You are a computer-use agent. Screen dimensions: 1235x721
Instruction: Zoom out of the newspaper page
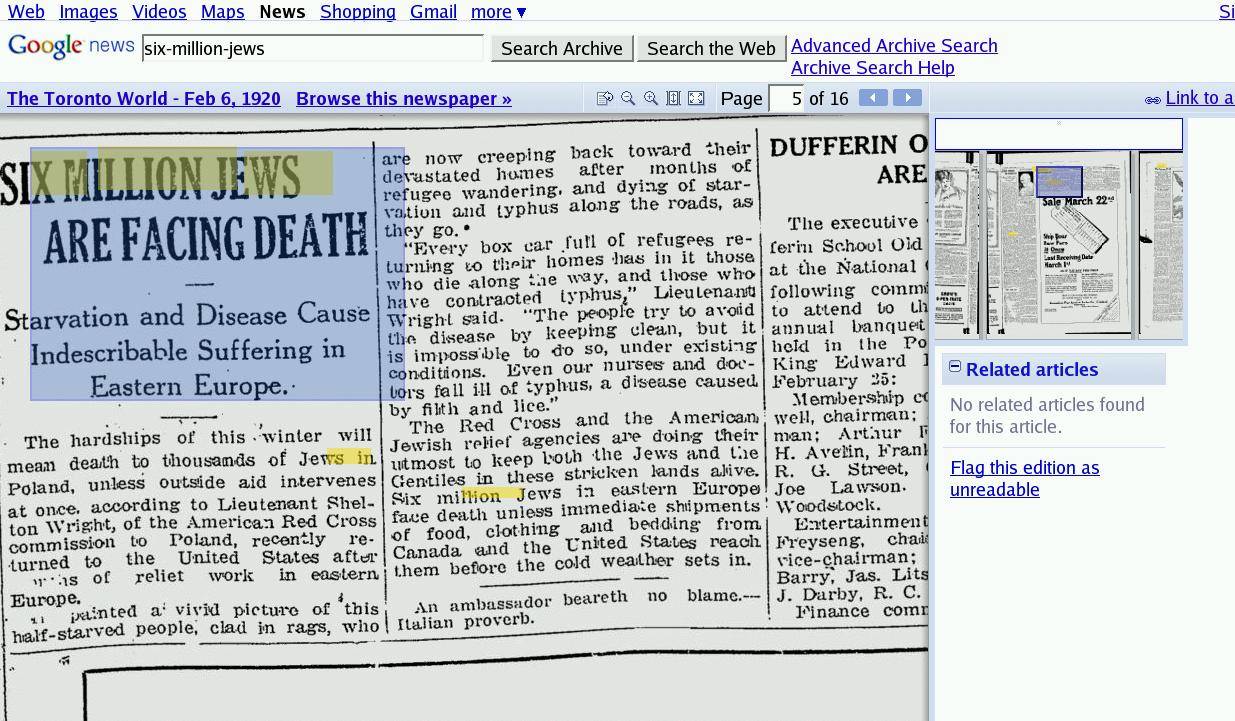pos(628,98)
